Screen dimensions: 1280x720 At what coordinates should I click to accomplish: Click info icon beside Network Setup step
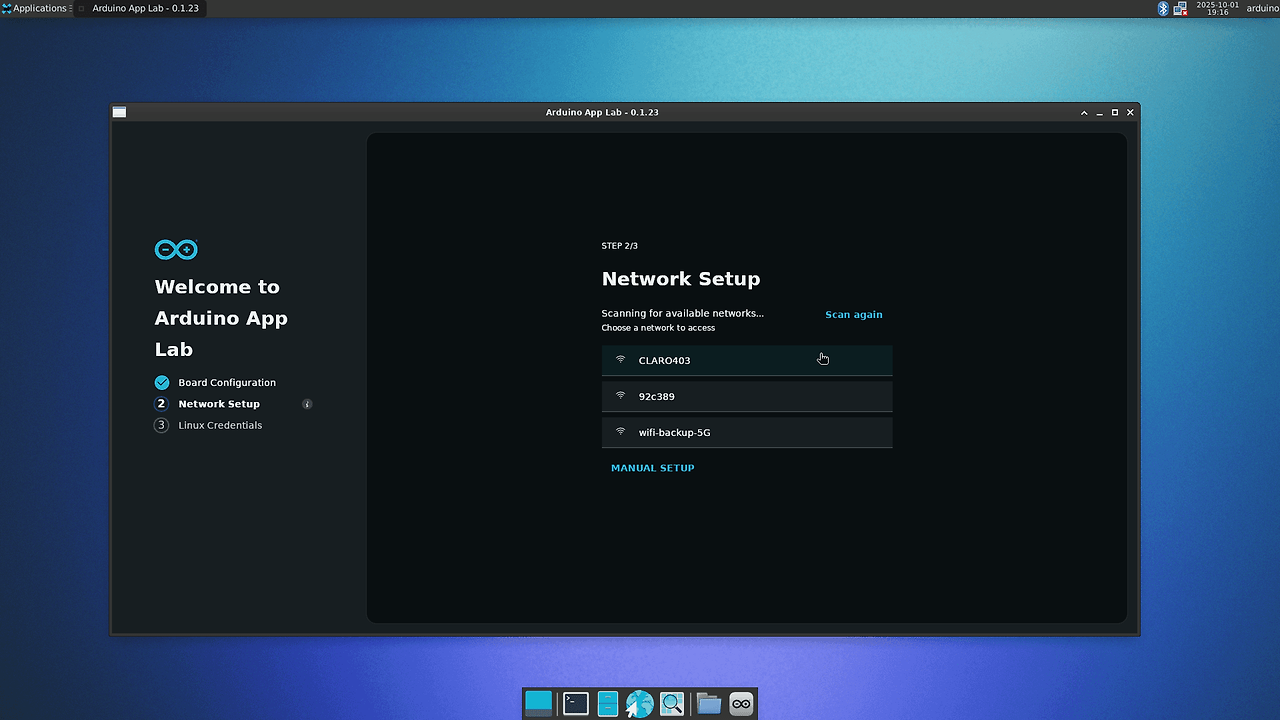pos(307,404)
